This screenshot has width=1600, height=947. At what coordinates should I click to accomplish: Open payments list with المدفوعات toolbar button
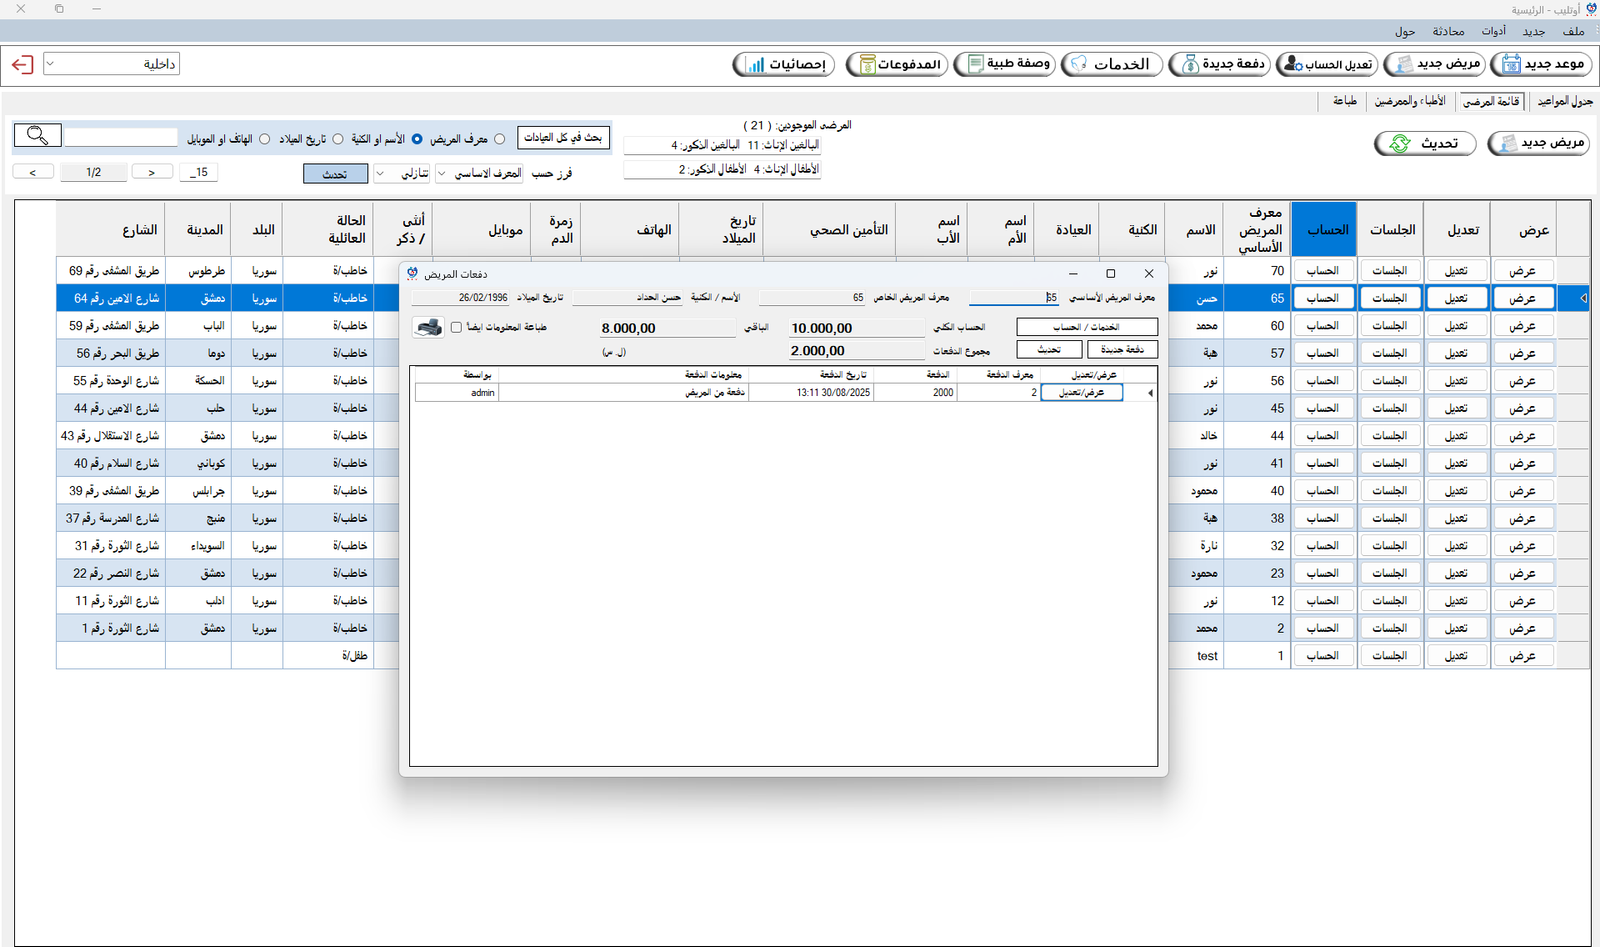[x=896, y=65]
